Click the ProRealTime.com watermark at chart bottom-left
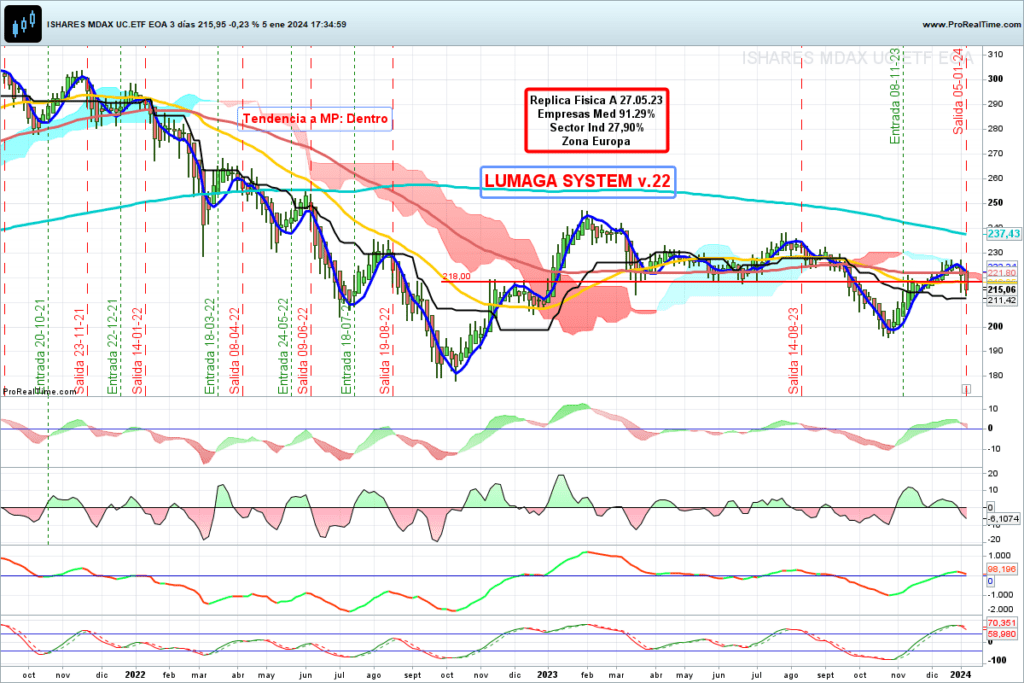The width and height of the screenshot is (1024, 683). tap(33, 392)
